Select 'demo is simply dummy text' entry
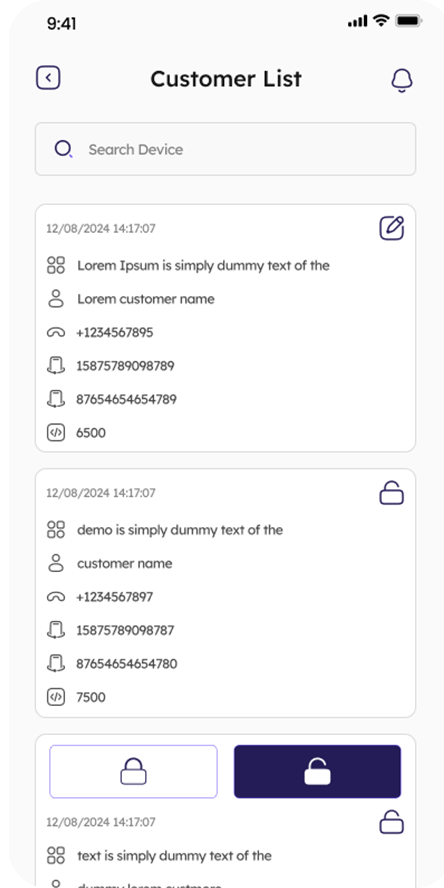 coord(180,530)
